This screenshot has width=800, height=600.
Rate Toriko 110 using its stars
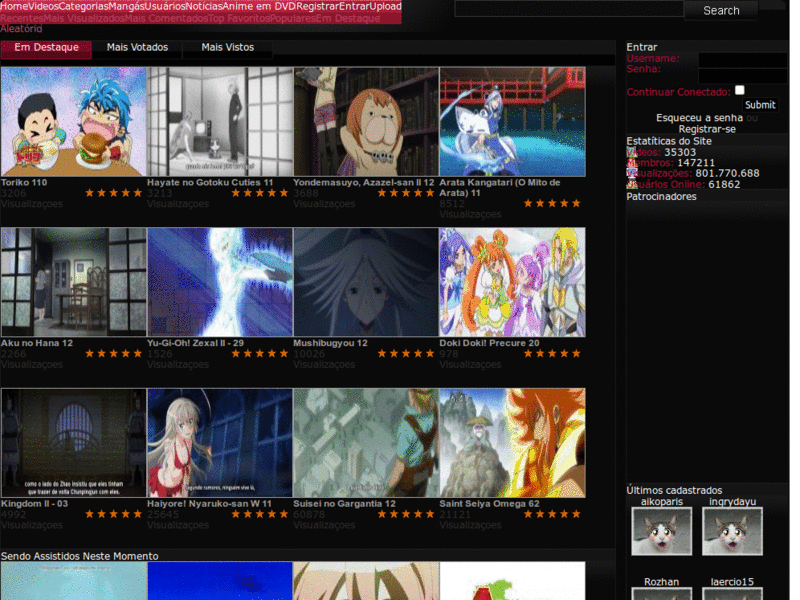tap(113, 193)
